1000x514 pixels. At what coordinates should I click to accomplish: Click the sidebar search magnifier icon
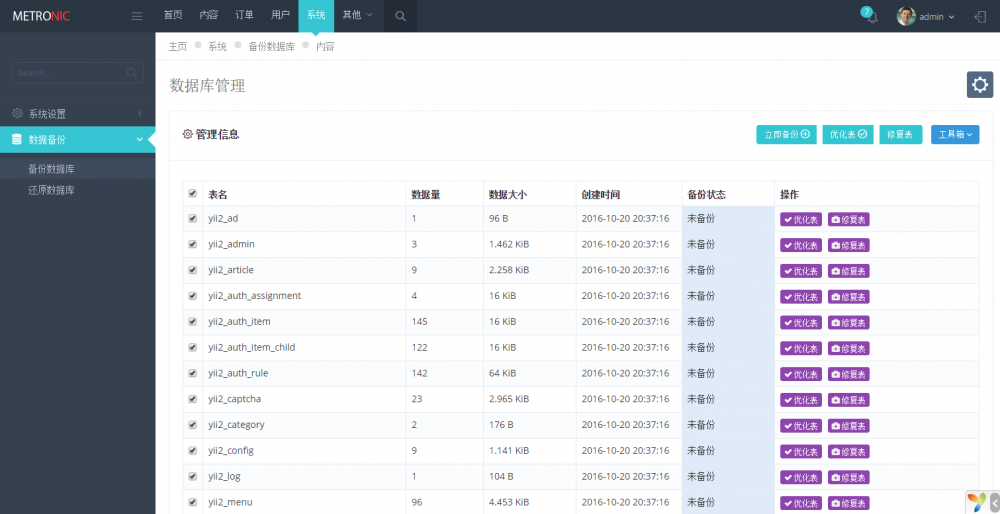(x=132, y=73)
